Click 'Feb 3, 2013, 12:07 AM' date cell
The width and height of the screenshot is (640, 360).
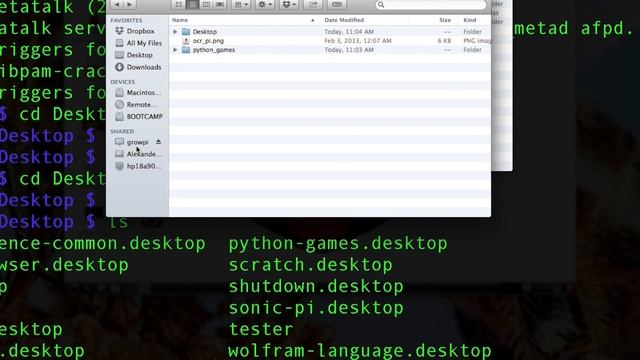coord(358,41)
